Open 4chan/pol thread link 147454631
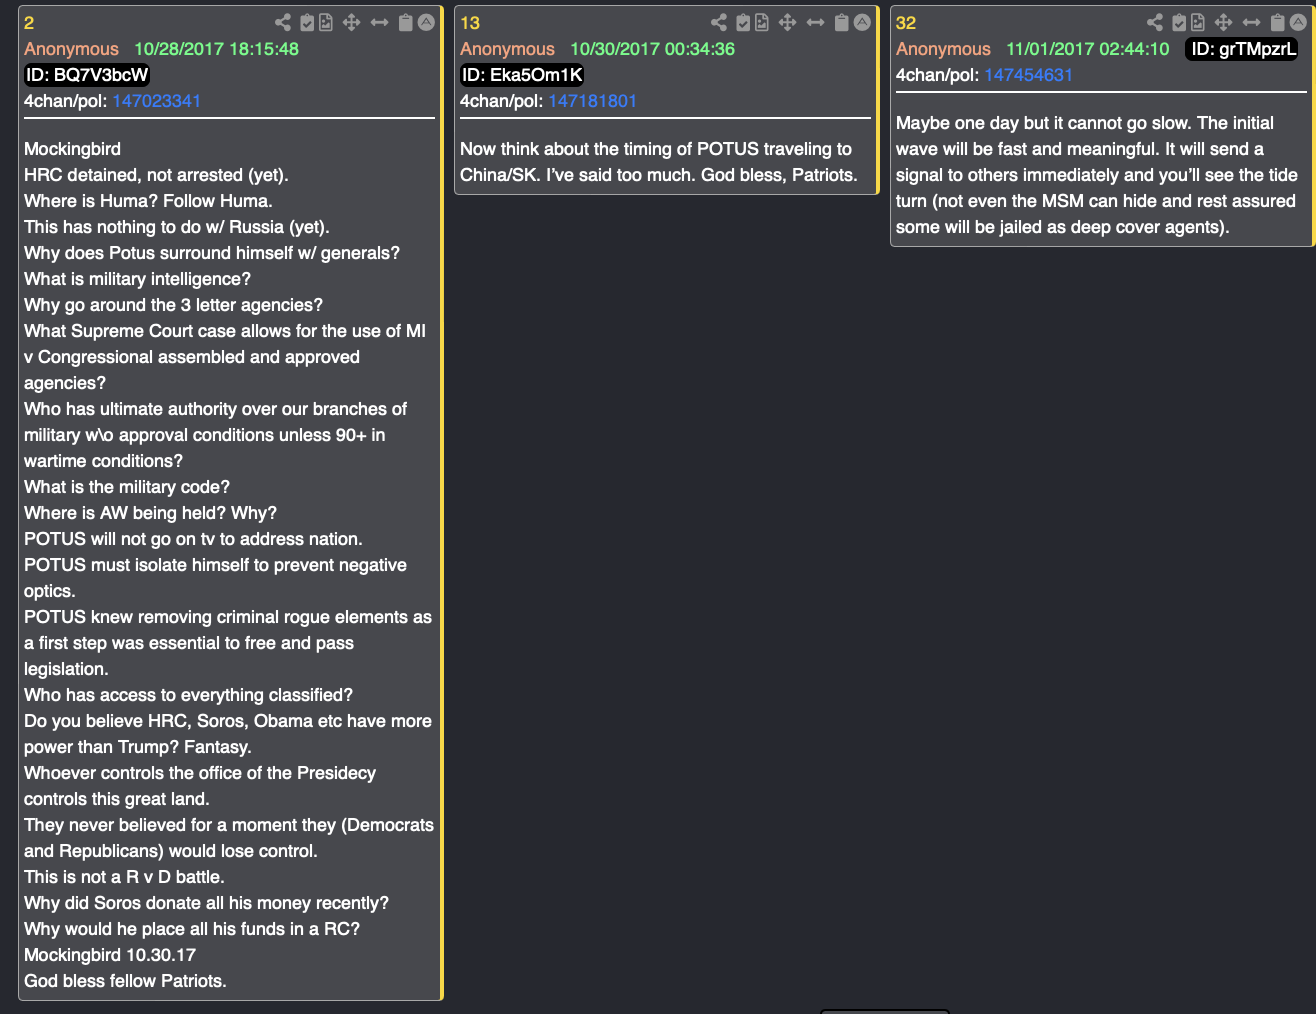1316x1014 pixels. point(1028,75)
